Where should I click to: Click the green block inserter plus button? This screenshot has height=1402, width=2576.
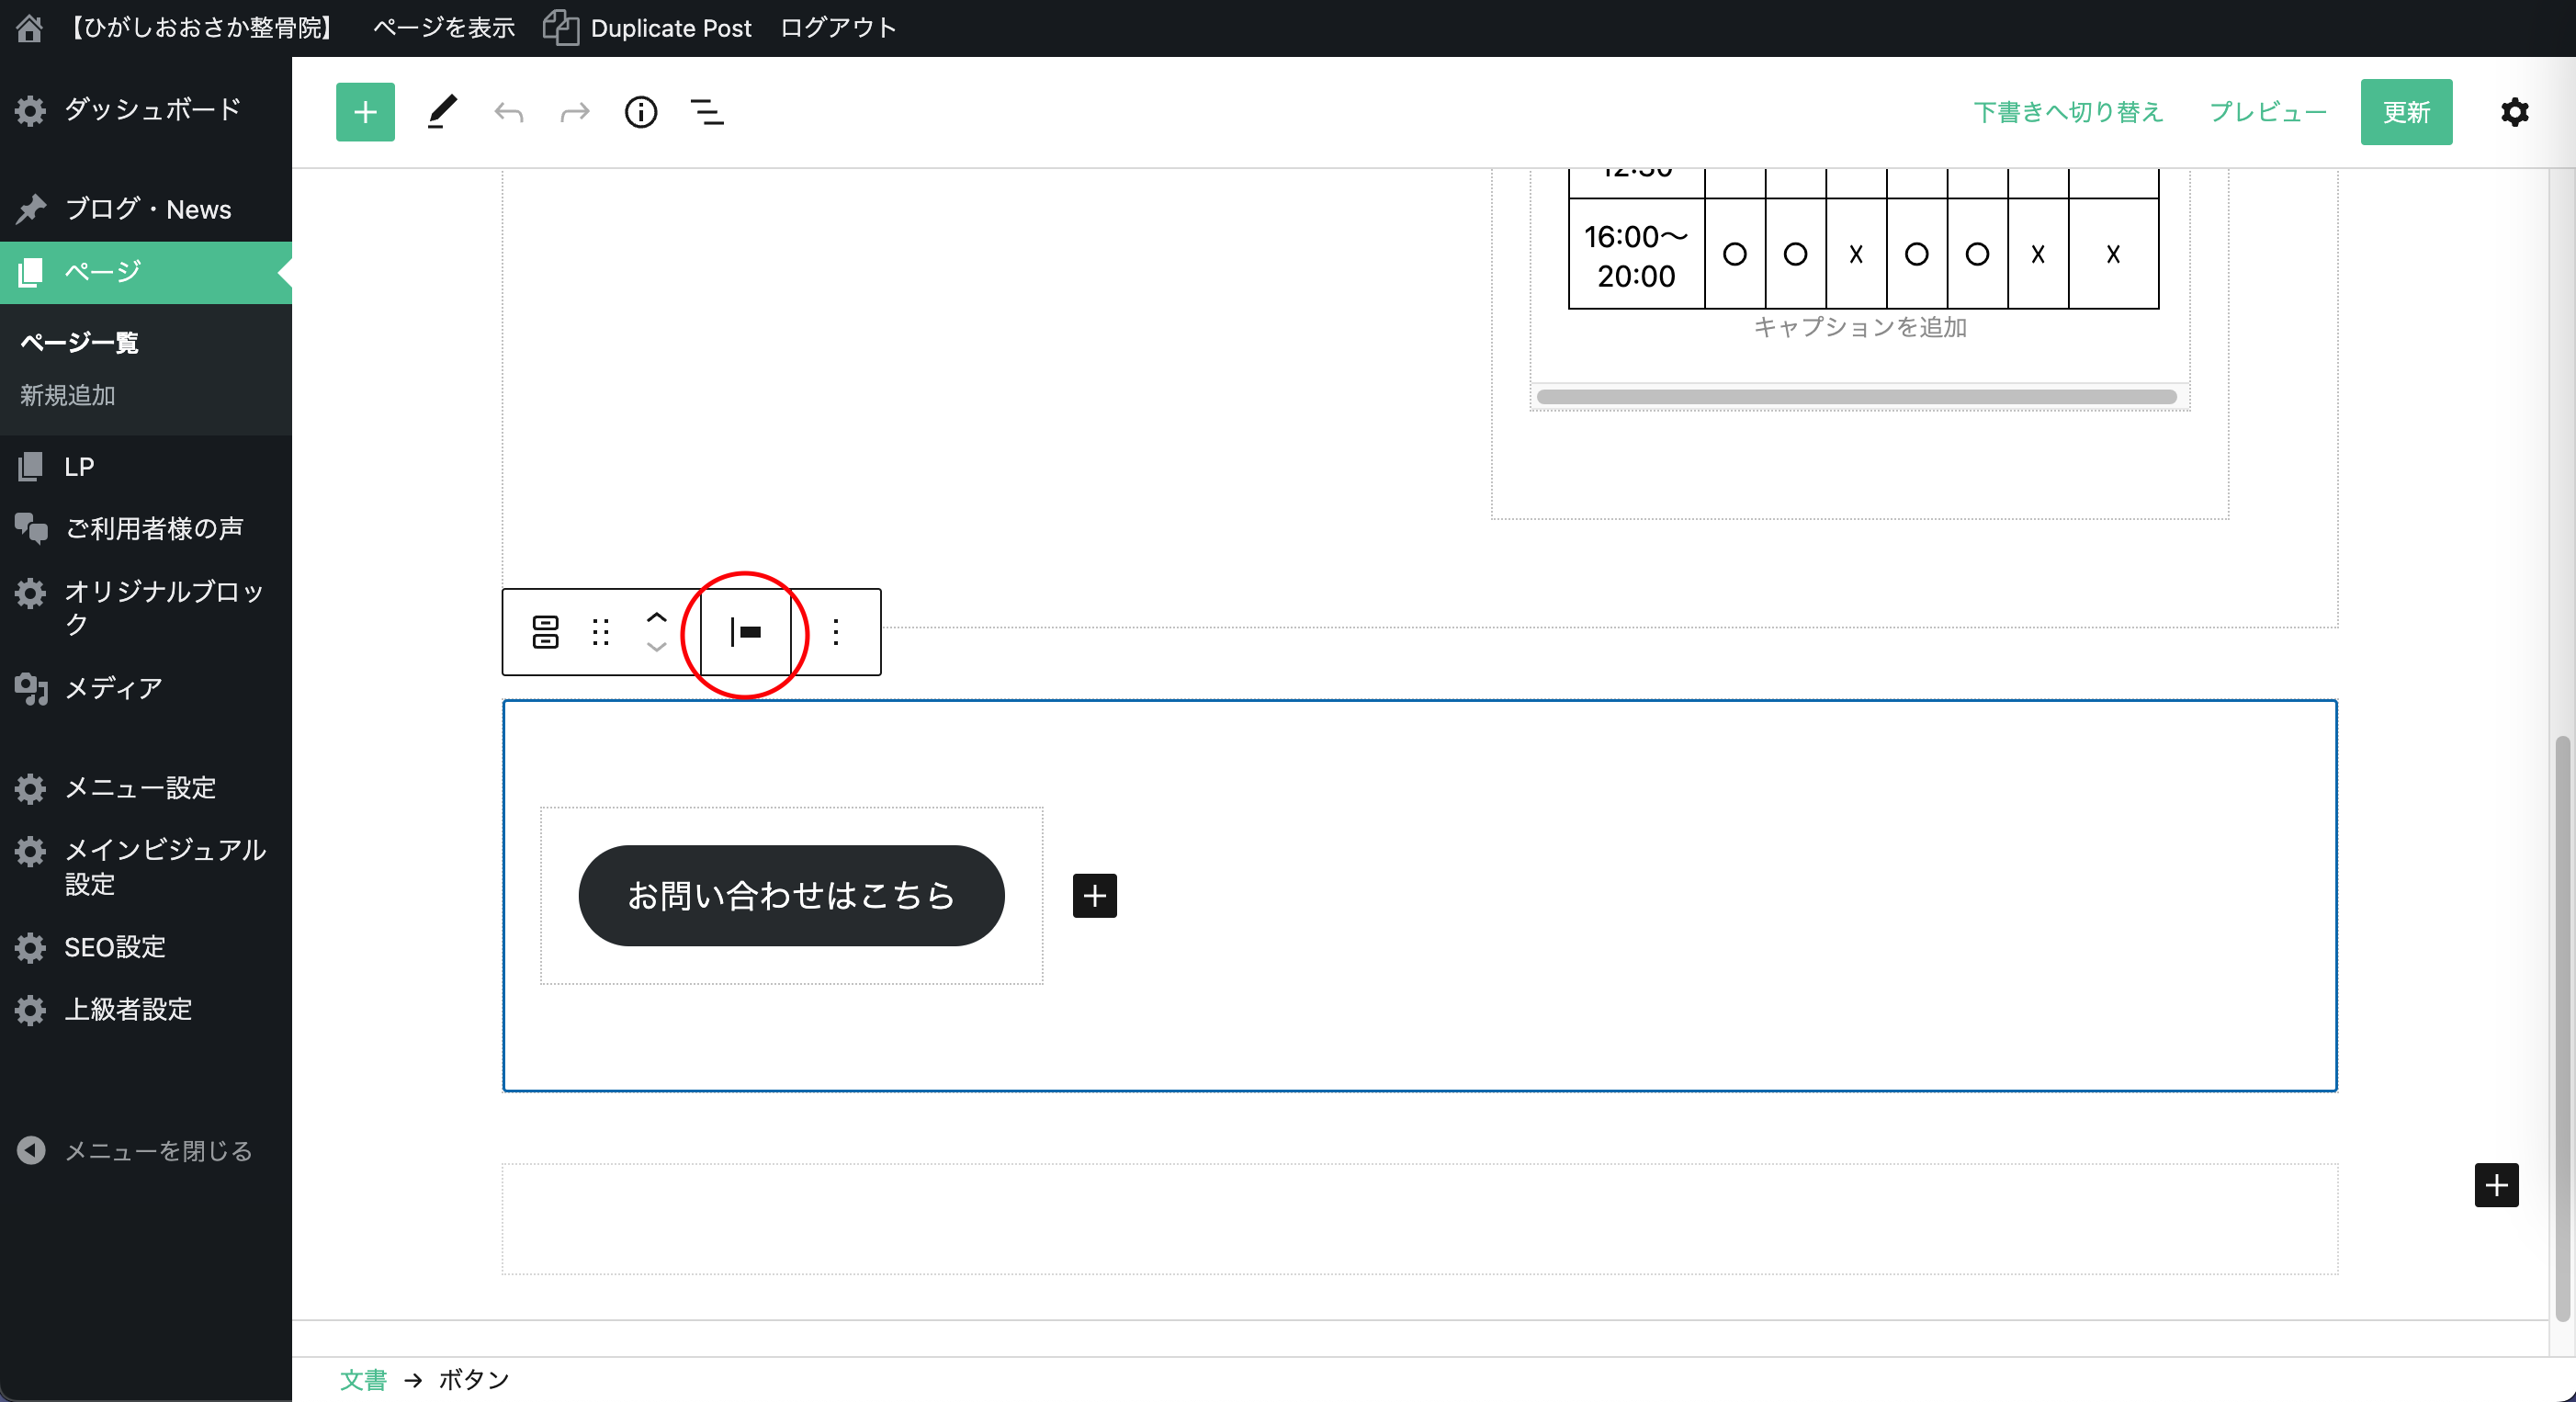[x=365, y=112]
